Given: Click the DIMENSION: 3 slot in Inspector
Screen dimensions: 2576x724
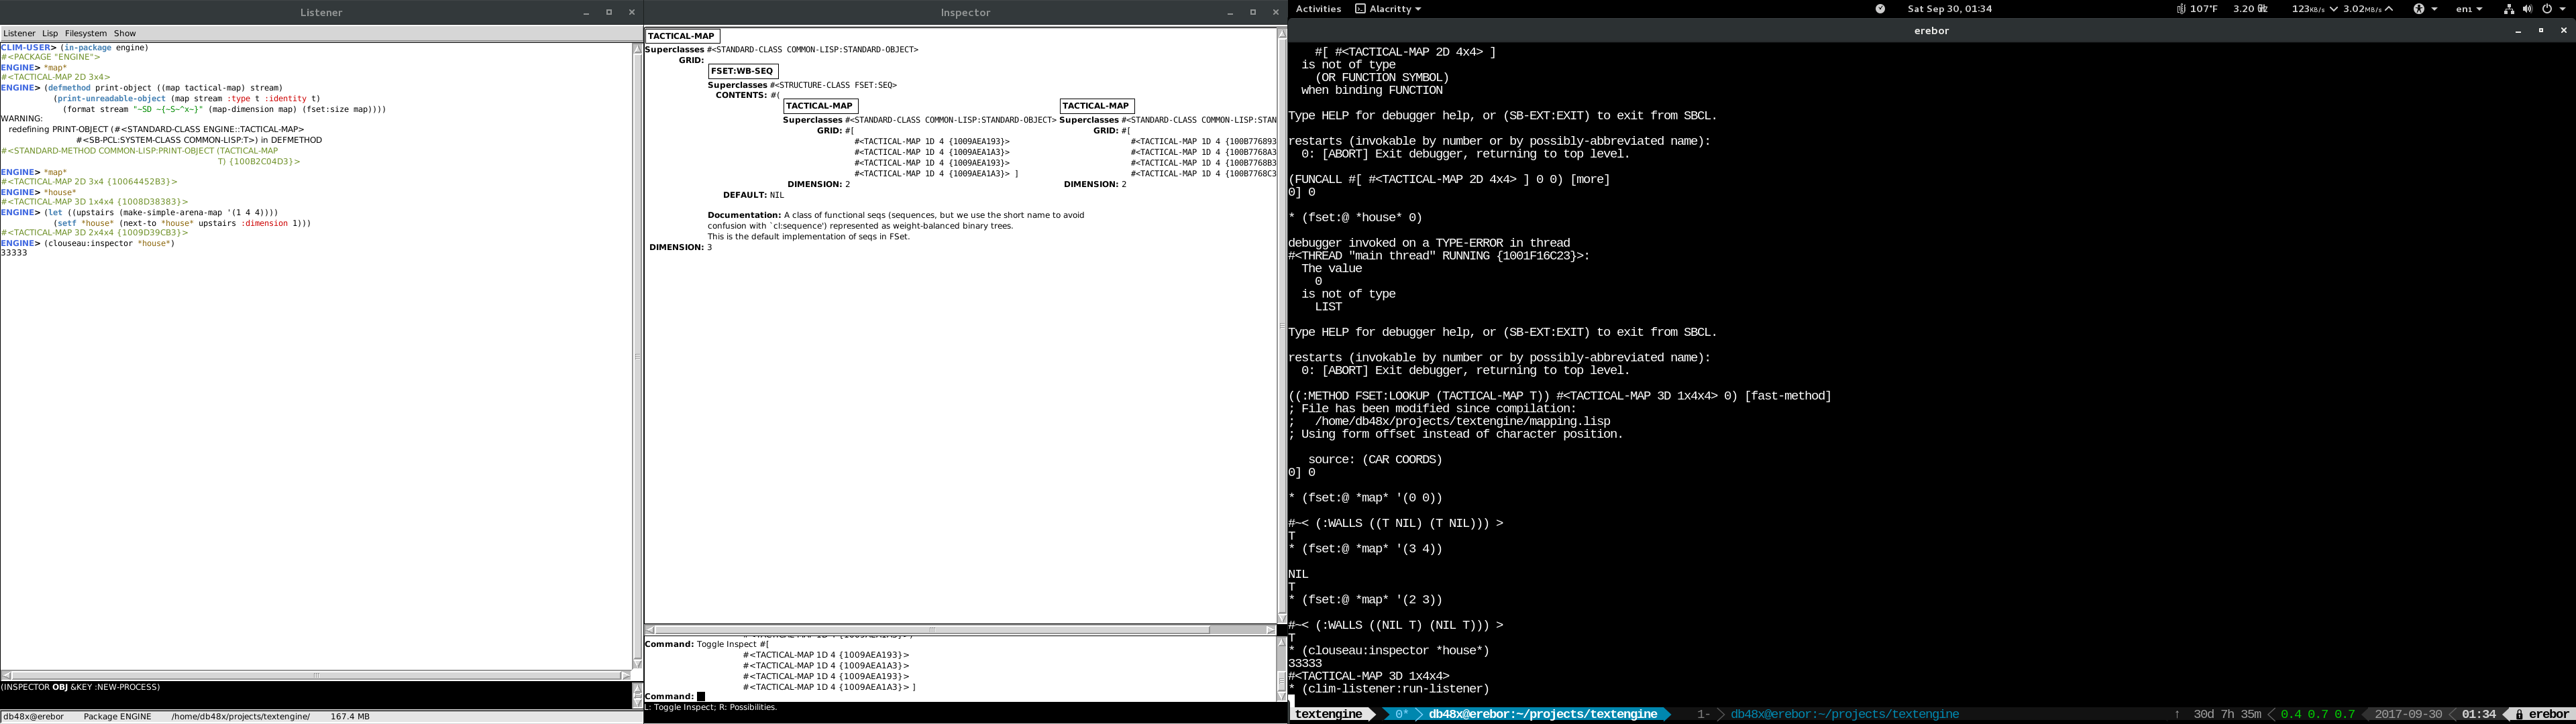Looking at the screenshot, I should tap(681, 247).
